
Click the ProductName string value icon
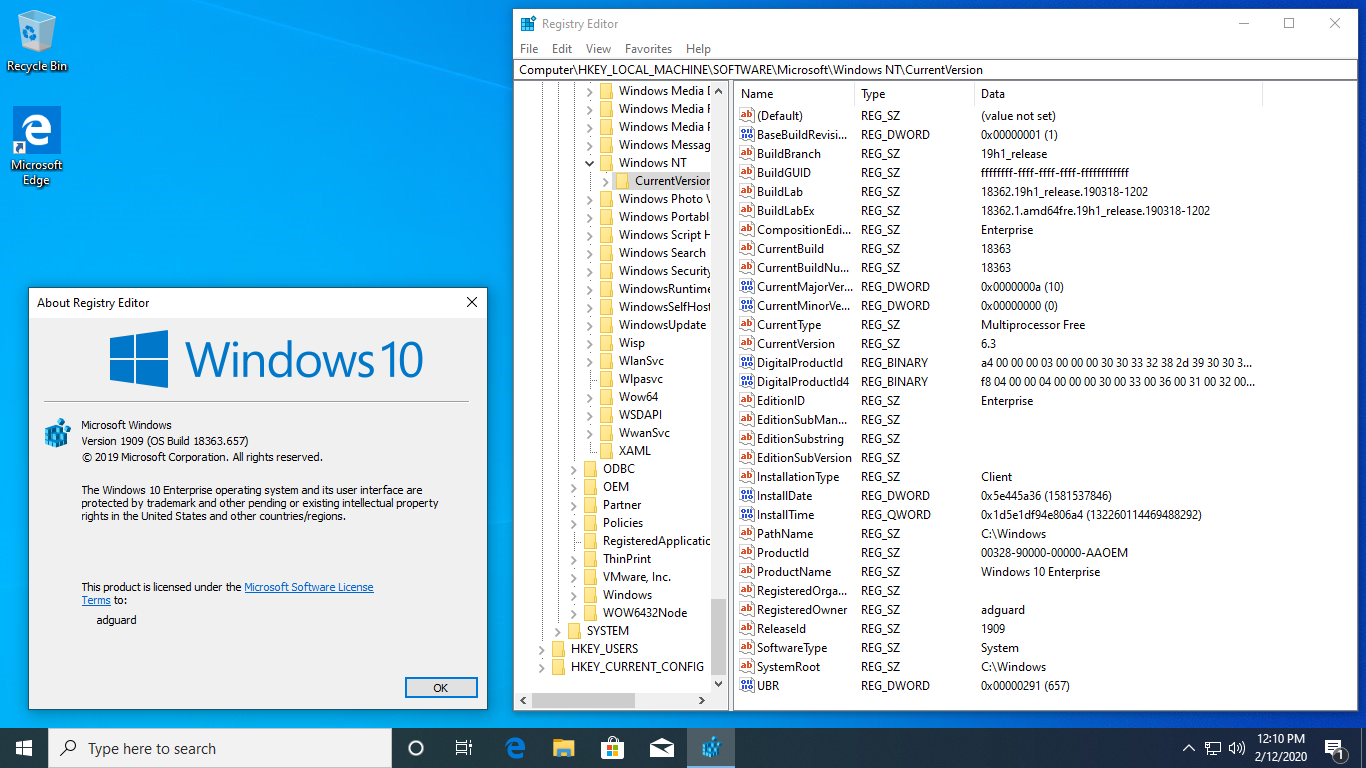pyautogui.click(x=746, y=572)
